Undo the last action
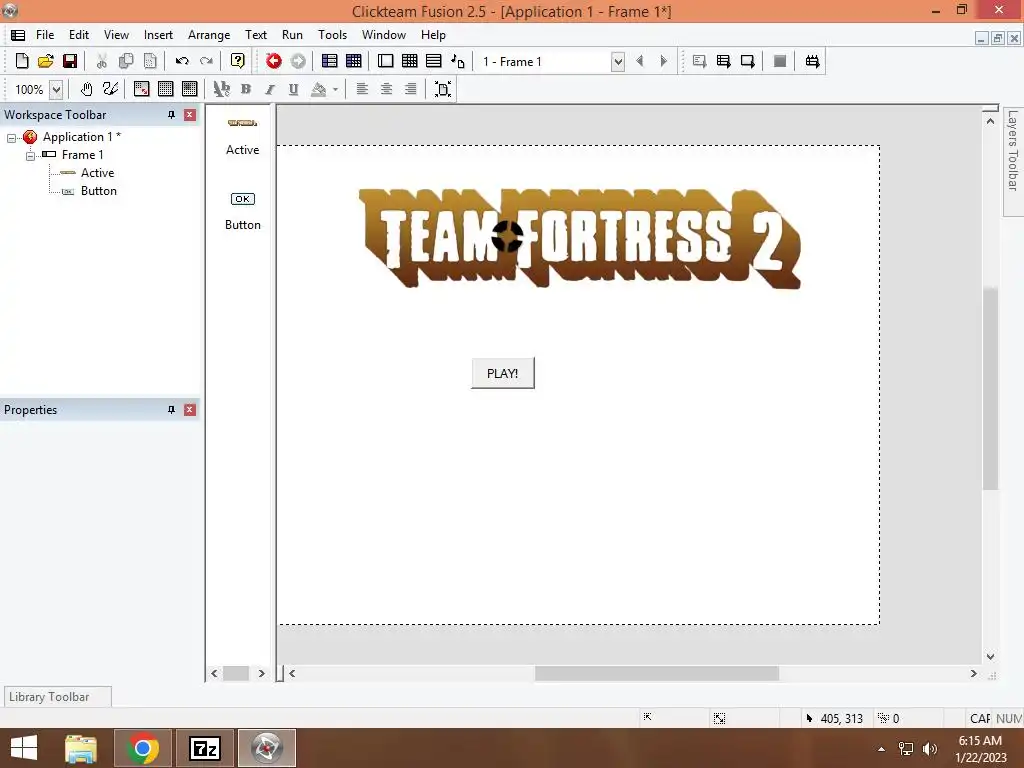Viewport: 1024px width, 768px height. click(182, 61)
